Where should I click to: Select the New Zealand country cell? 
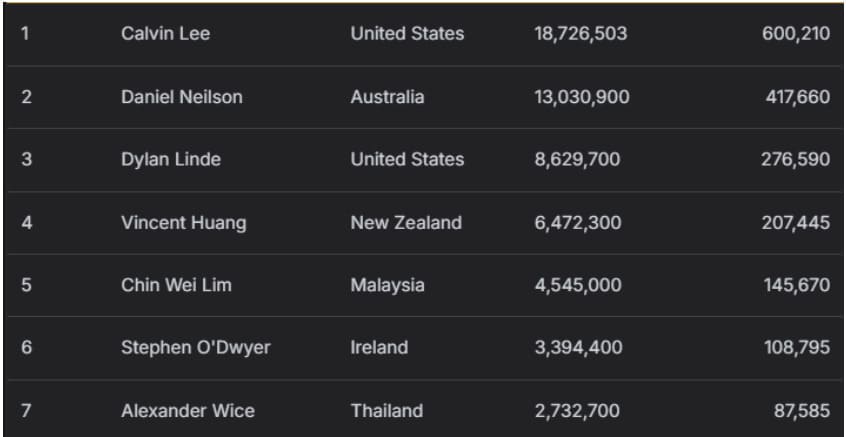(406, 223)
